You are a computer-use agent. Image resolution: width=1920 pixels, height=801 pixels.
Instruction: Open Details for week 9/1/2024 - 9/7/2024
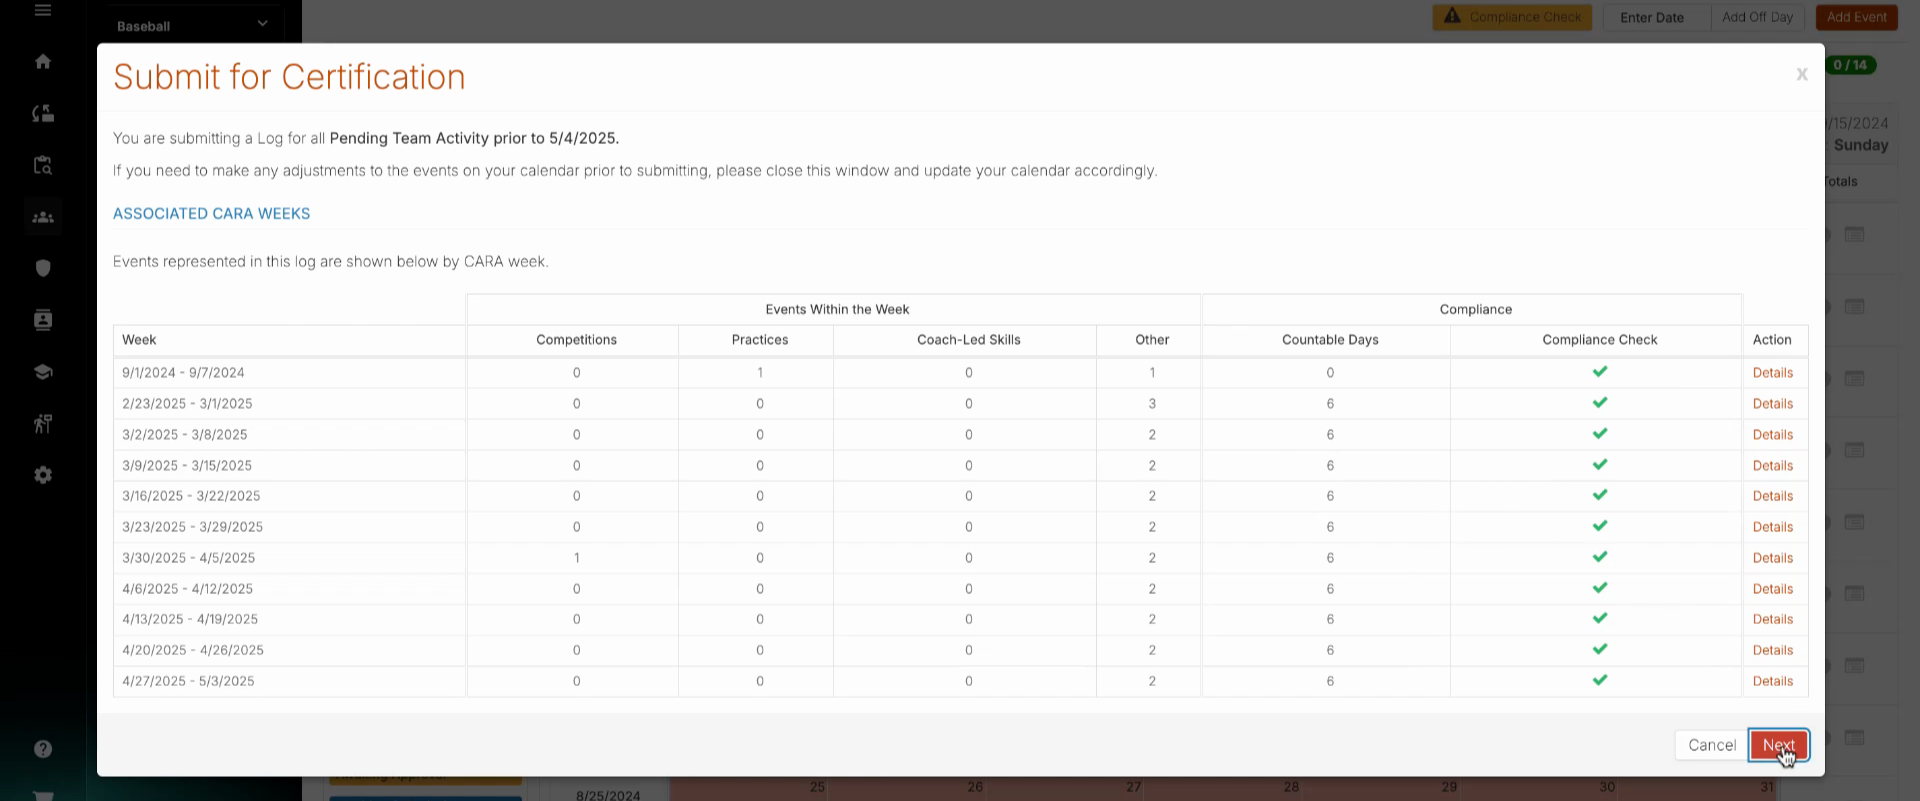pyautogui.click(x=1773, y=373)
